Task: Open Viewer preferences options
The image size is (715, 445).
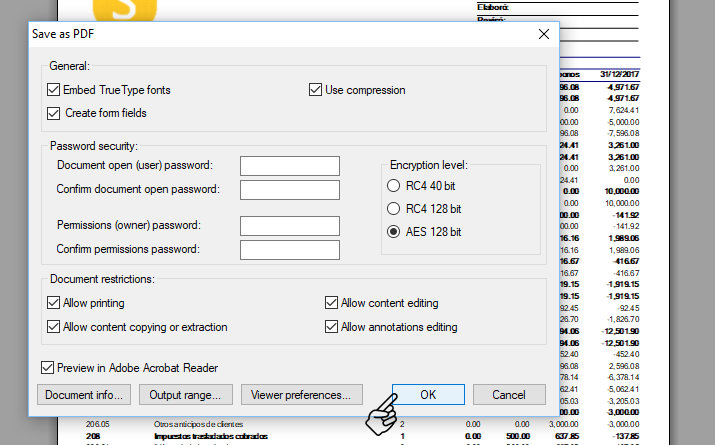Action: click(x=301, y=395)
